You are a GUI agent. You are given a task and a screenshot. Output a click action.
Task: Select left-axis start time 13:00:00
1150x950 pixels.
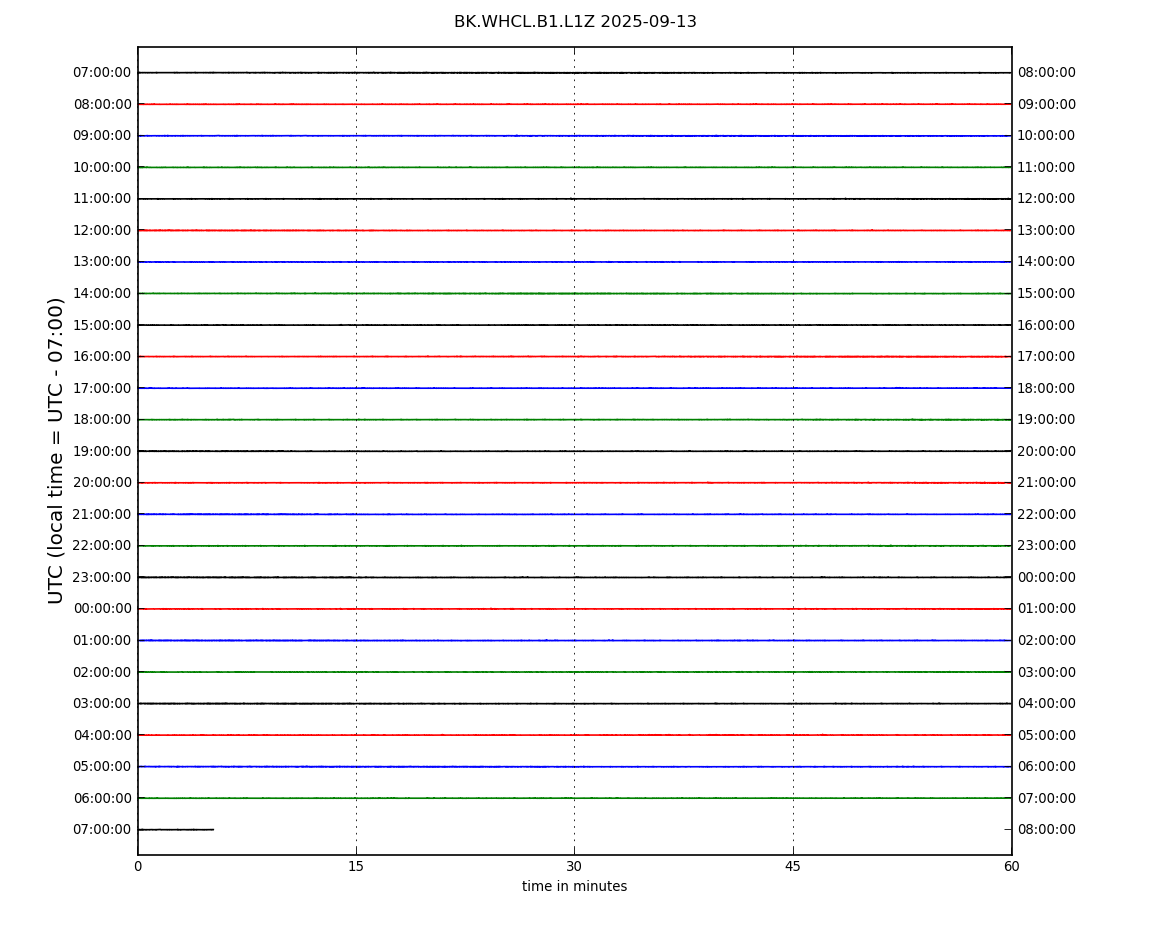[x=102, y=262]
